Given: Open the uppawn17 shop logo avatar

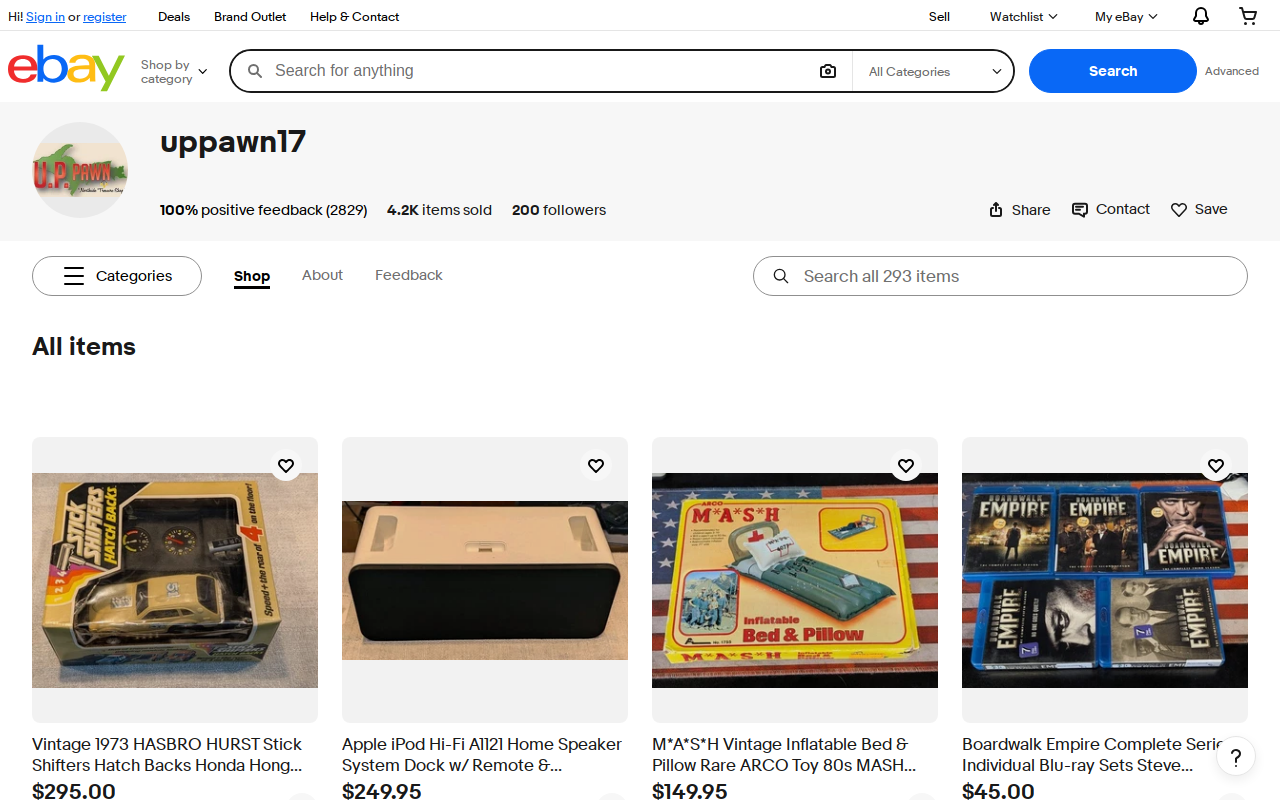Looking at the screenshot, I should pos(80,170).
